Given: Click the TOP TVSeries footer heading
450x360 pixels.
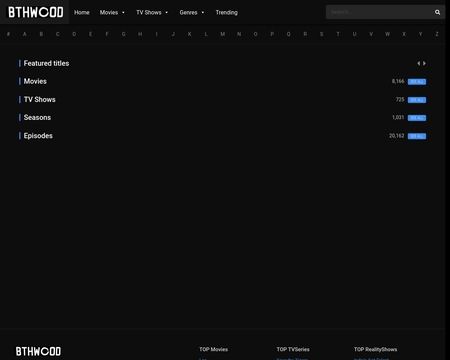Looking at the screenshot, I should (x=293, y=349).
